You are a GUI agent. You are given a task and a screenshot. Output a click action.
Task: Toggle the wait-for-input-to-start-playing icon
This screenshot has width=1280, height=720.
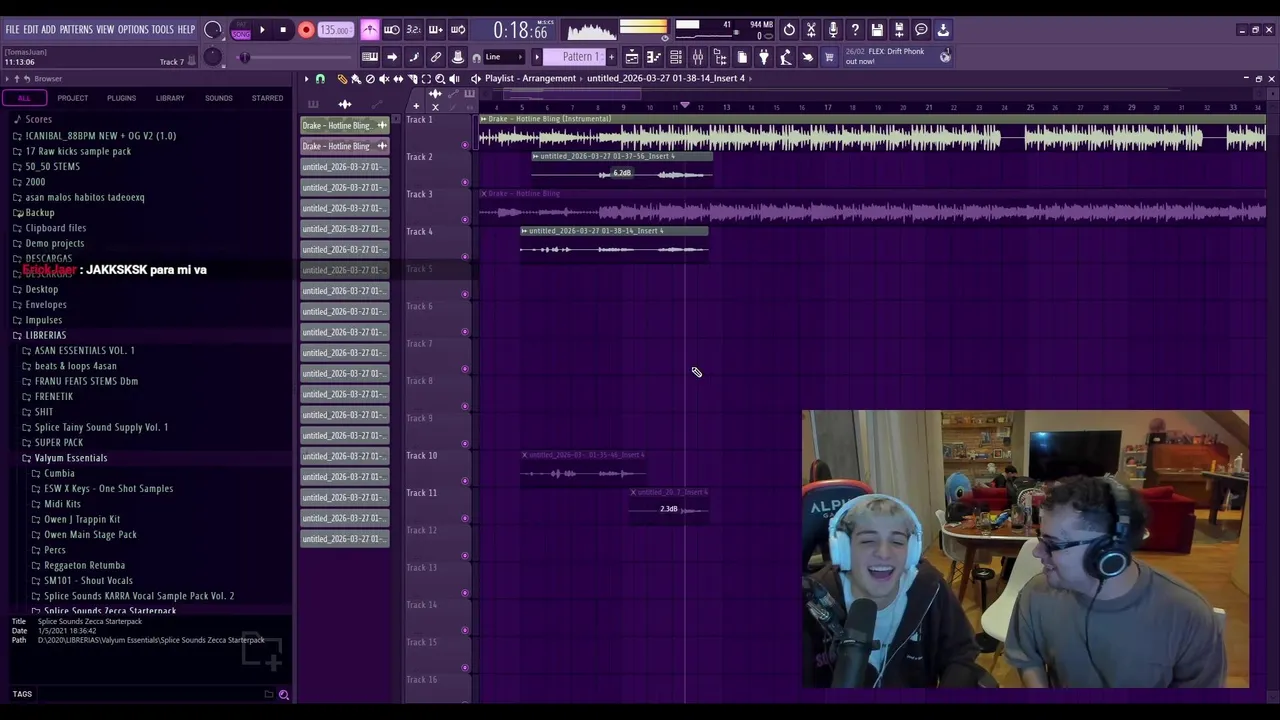click(392, 30)
